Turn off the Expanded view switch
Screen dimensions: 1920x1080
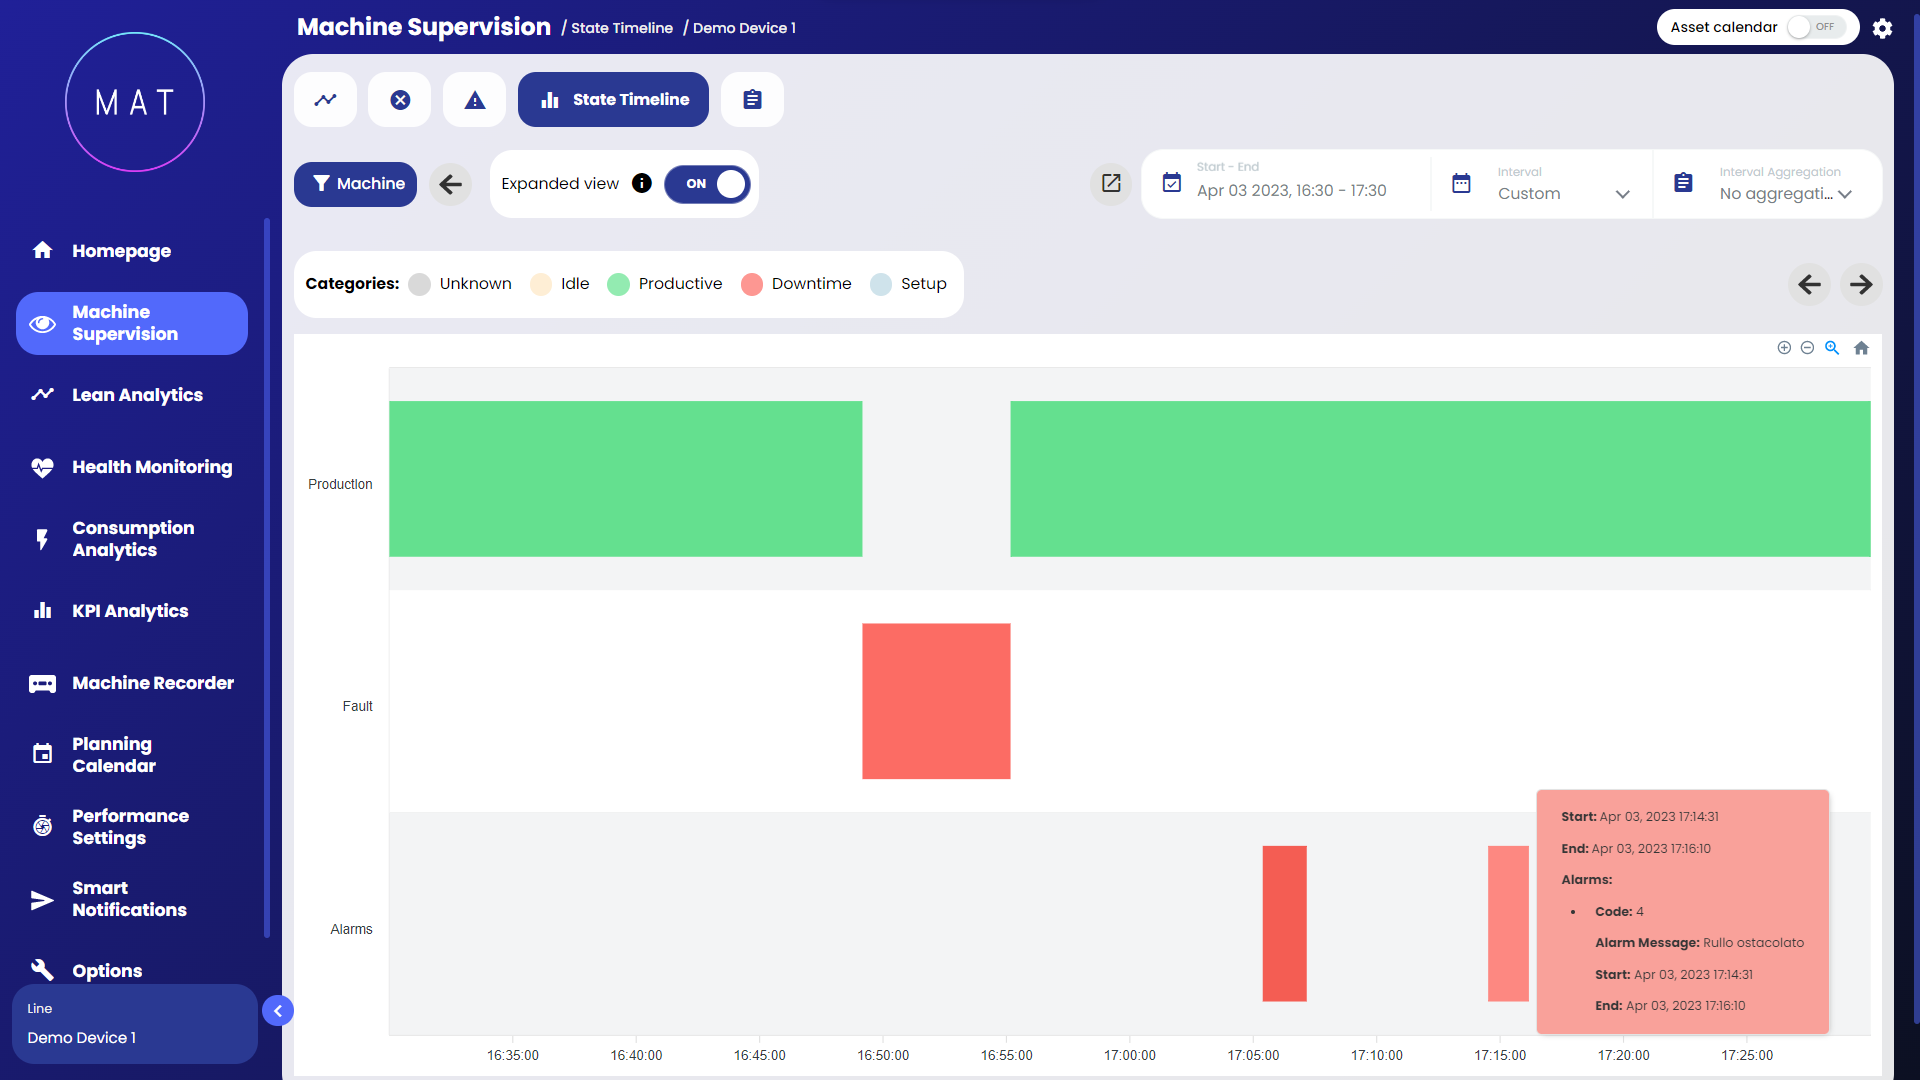(707, 184)
